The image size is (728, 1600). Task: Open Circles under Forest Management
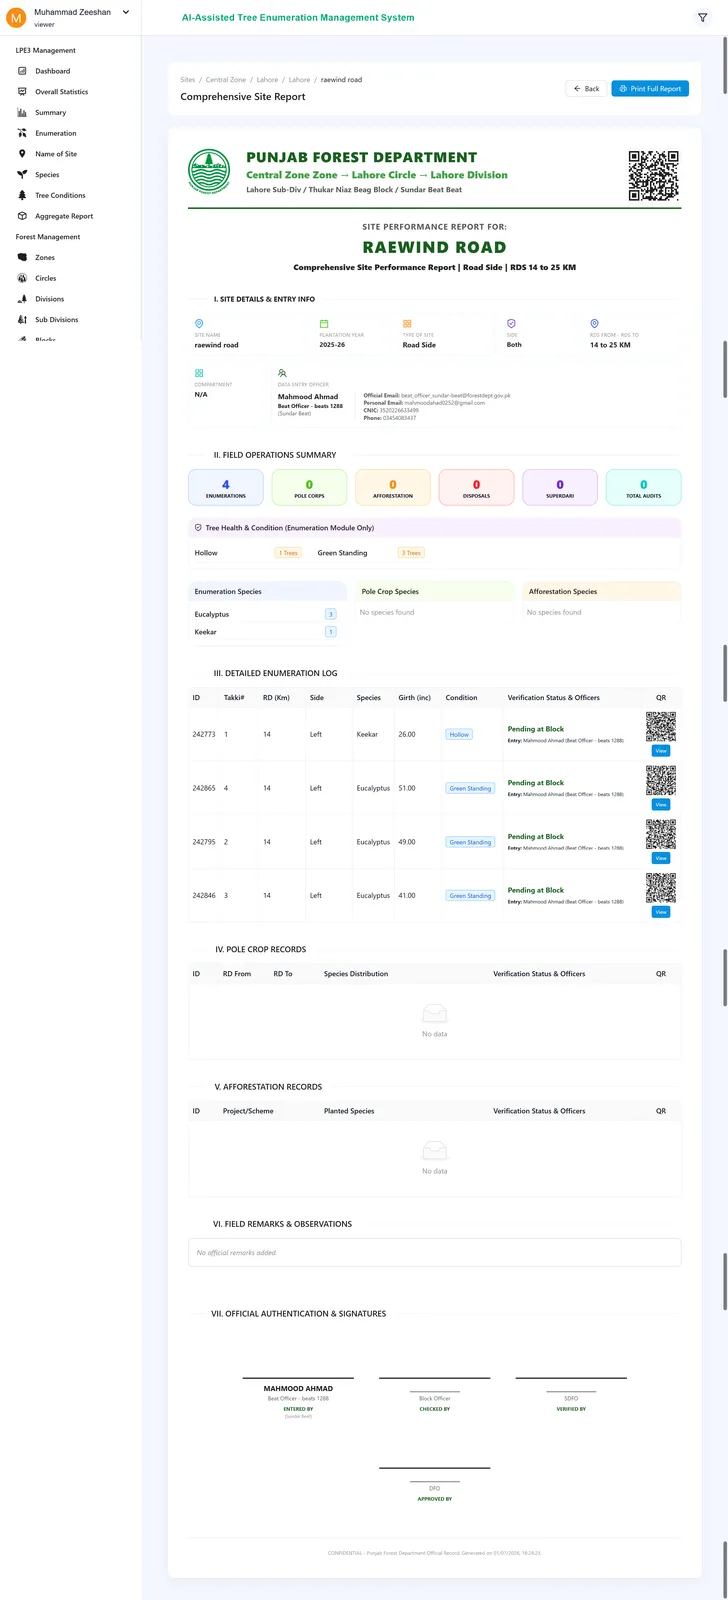pos(45,278)
